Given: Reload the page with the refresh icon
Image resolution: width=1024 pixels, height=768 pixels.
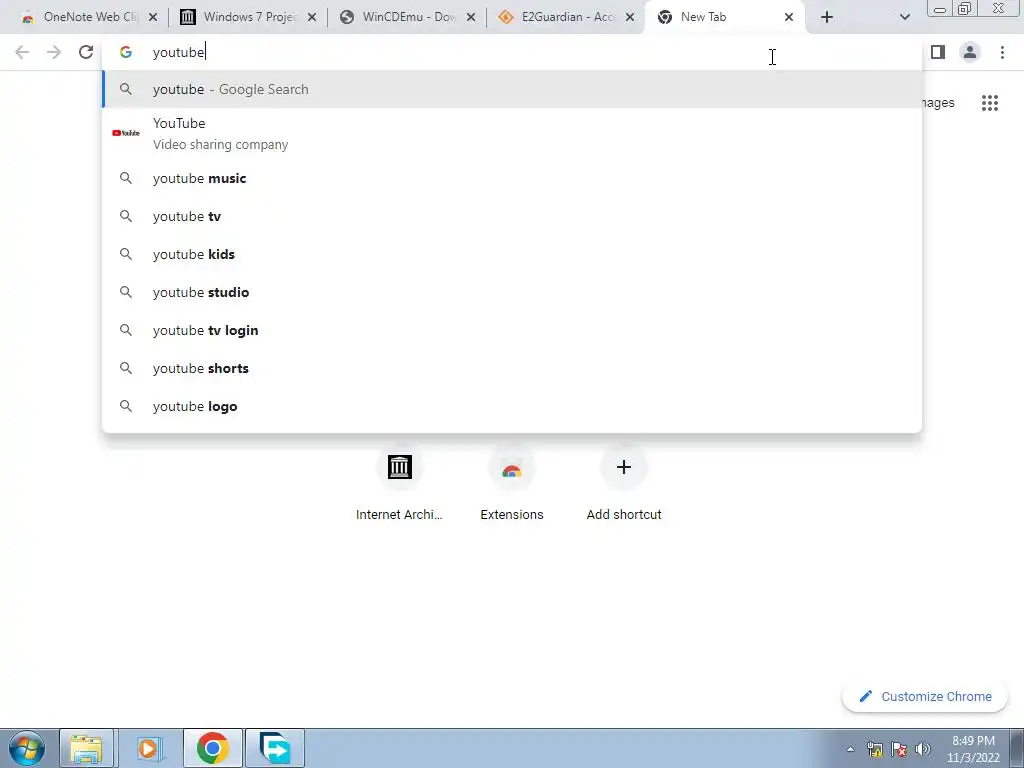Looking at the screenshot, I should 86,52.
